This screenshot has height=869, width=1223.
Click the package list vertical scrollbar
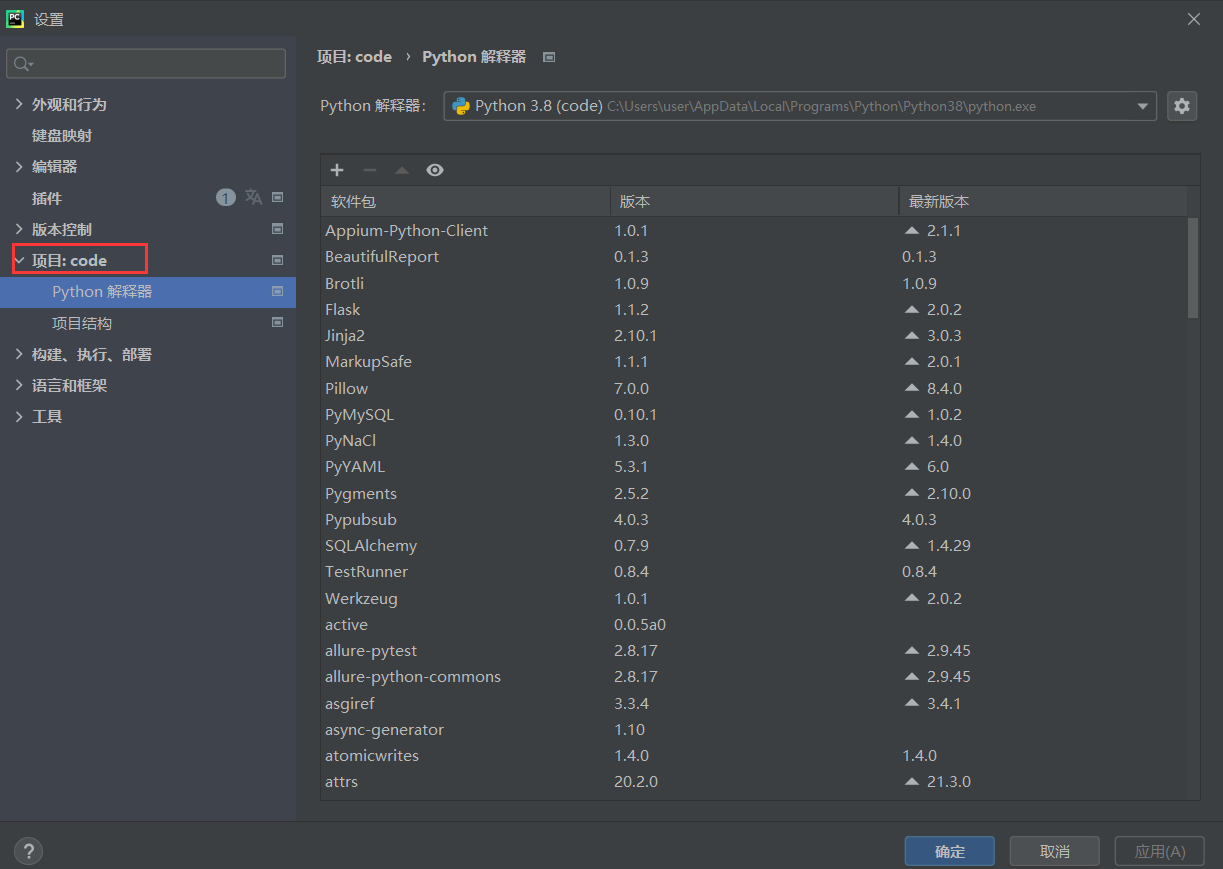1193,268
